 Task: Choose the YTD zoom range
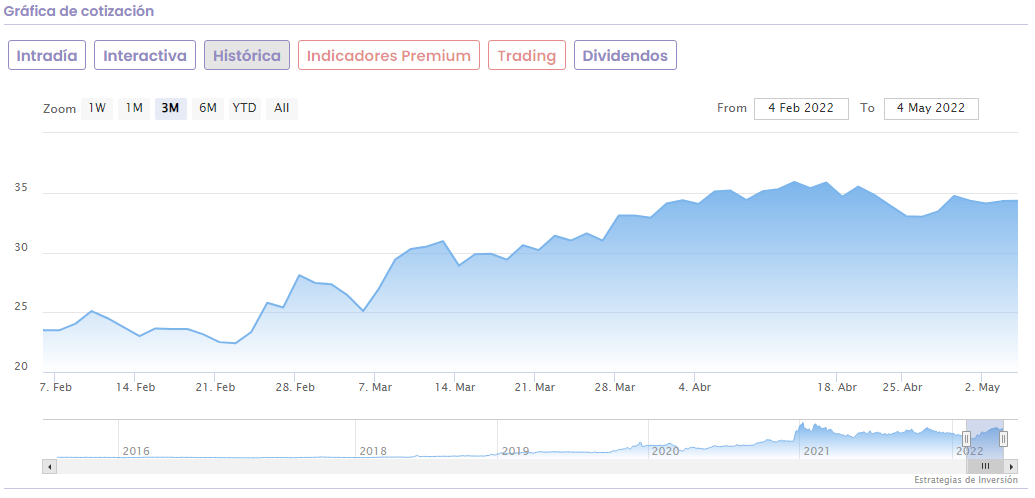click(x=244, y=108)
